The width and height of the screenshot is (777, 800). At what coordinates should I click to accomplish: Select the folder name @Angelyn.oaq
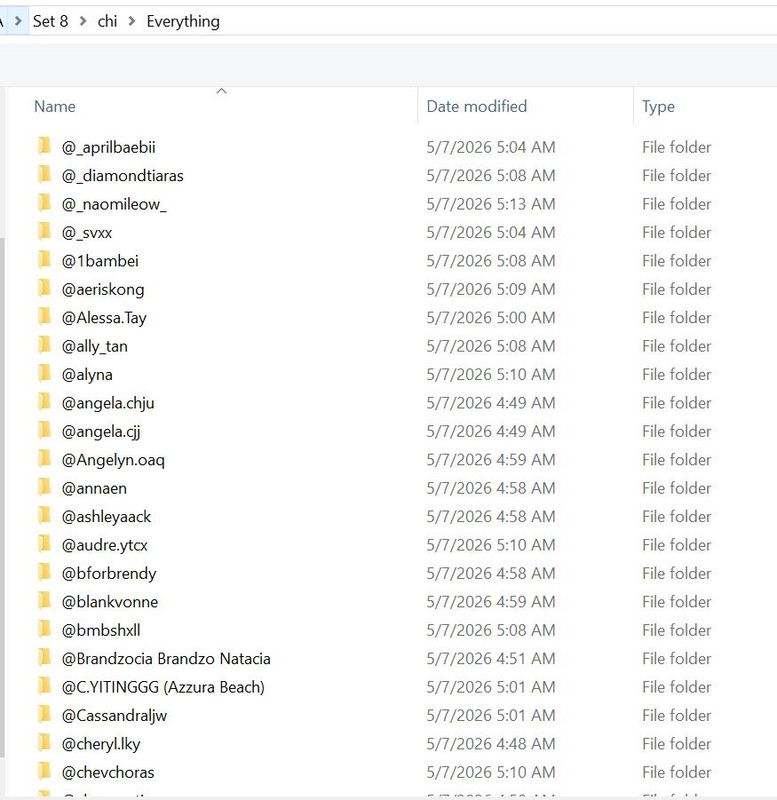pos(113,460)
